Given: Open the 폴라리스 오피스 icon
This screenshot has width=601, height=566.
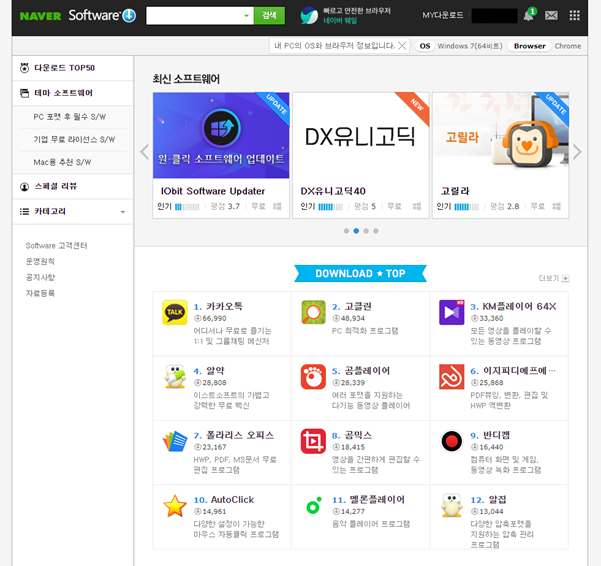Looking at the screenshot, I should (x=175, y=441).
